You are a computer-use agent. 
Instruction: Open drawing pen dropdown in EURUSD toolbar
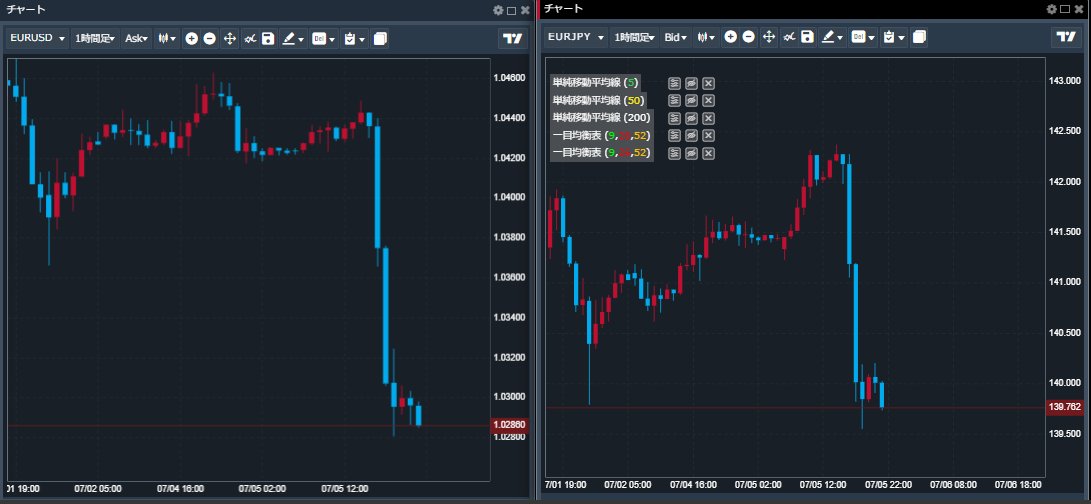pos(293,39)
